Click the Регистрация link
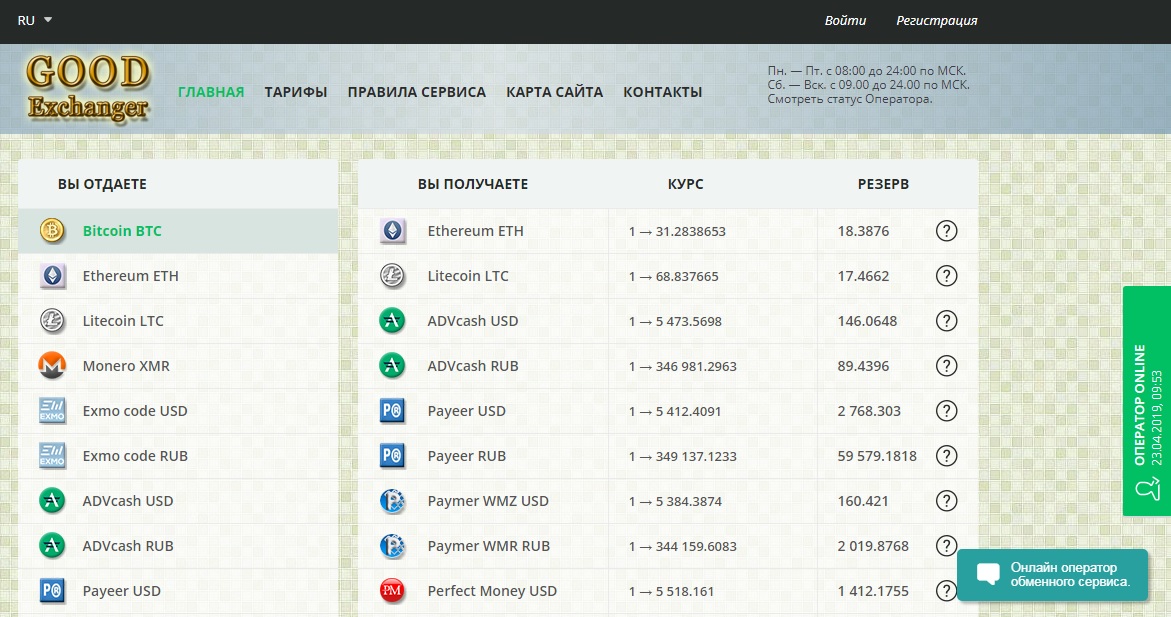1171x617 pixels. pos(936,20)
